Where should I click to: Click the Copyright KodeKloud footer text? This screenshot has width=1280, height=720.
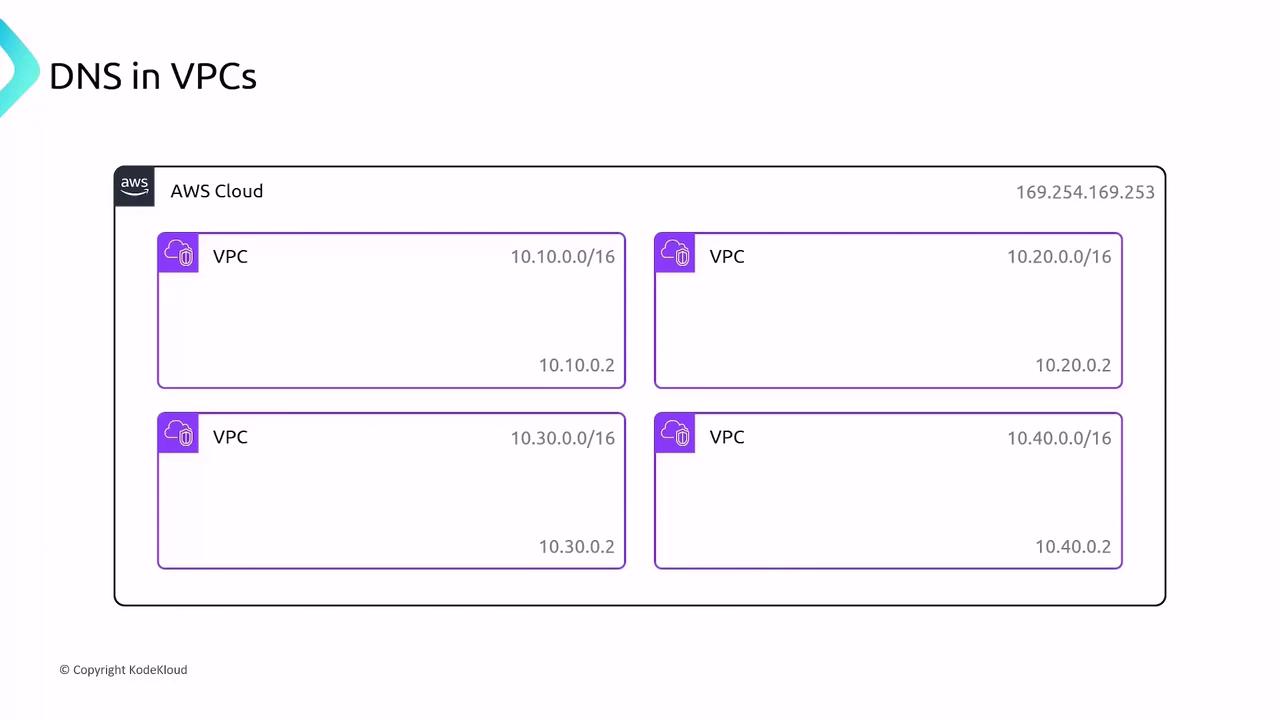coord(123,670)
